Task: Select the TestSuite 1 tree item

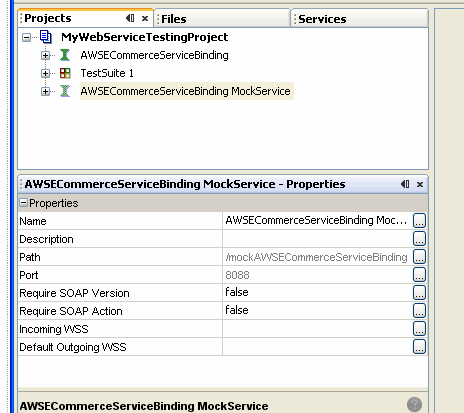Action: tap(107, 73)
